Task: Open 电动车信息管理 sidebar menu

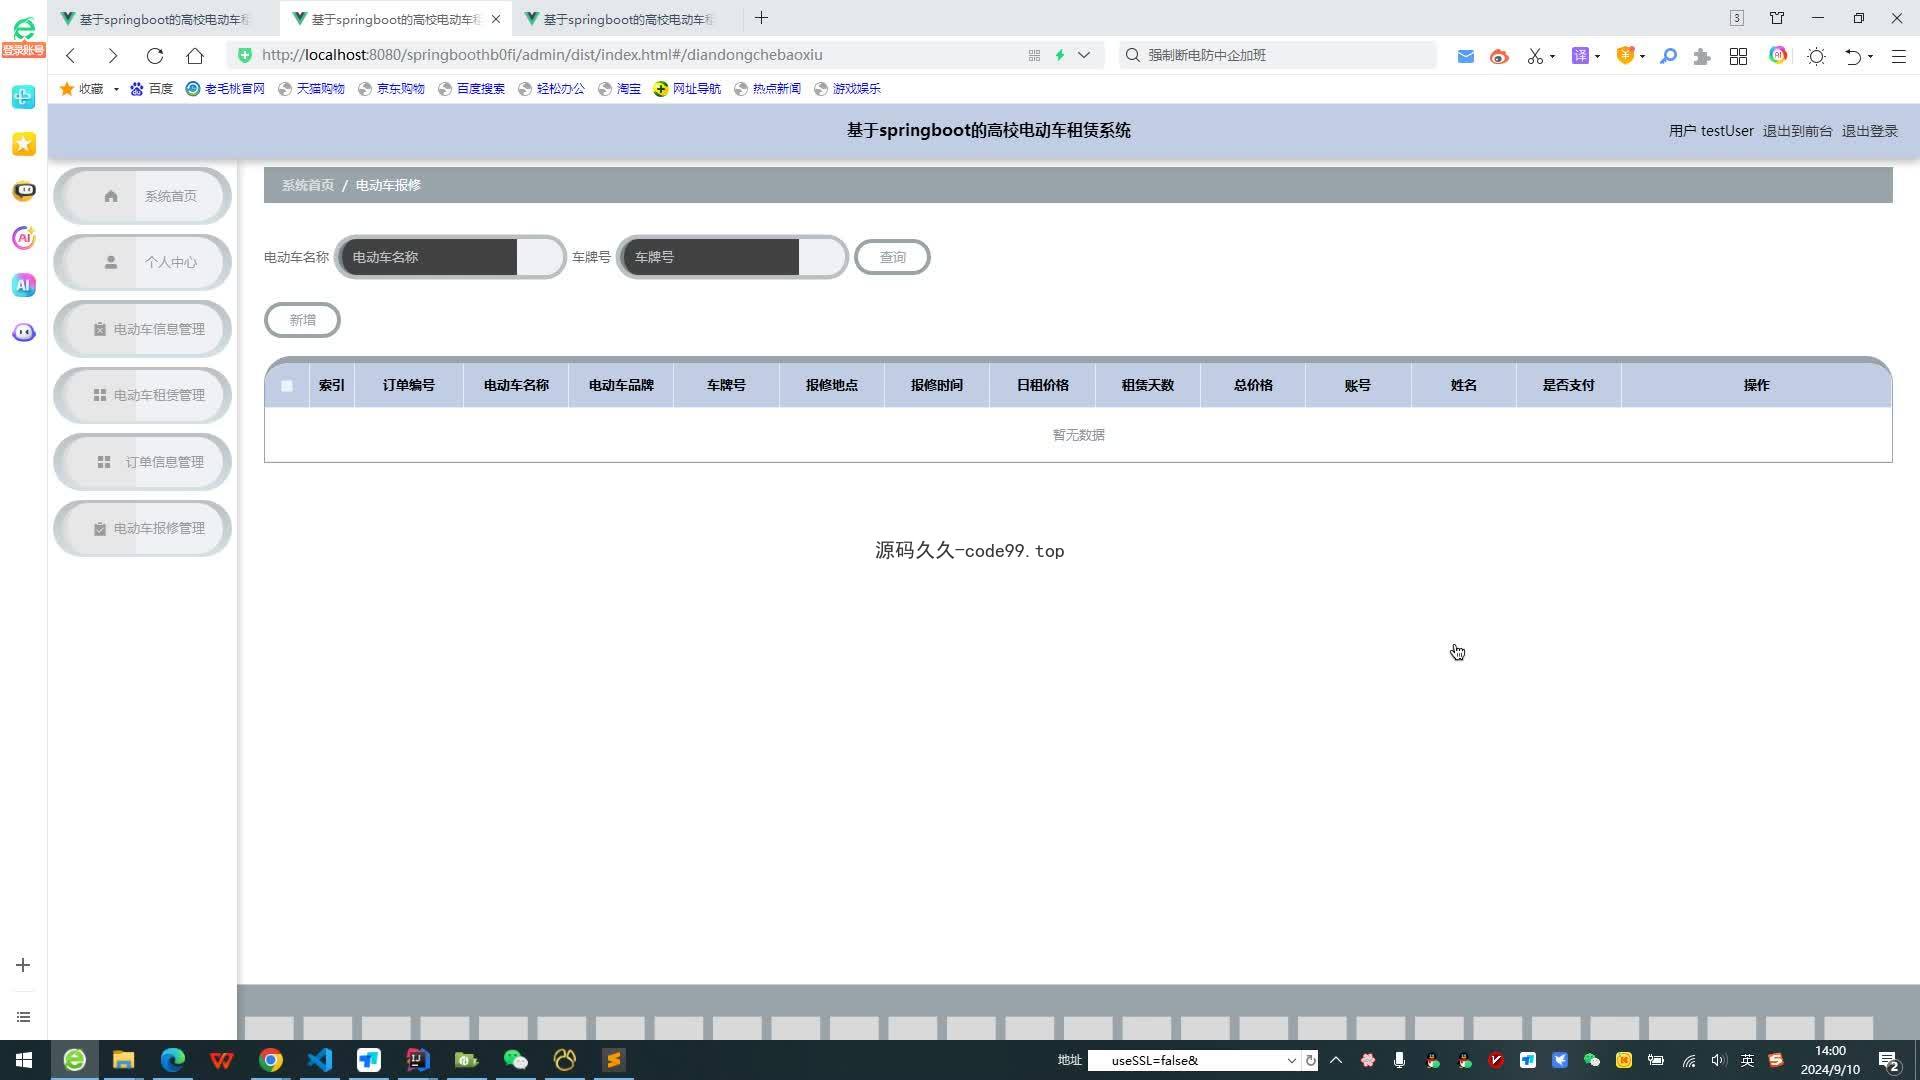Action: 142,329
